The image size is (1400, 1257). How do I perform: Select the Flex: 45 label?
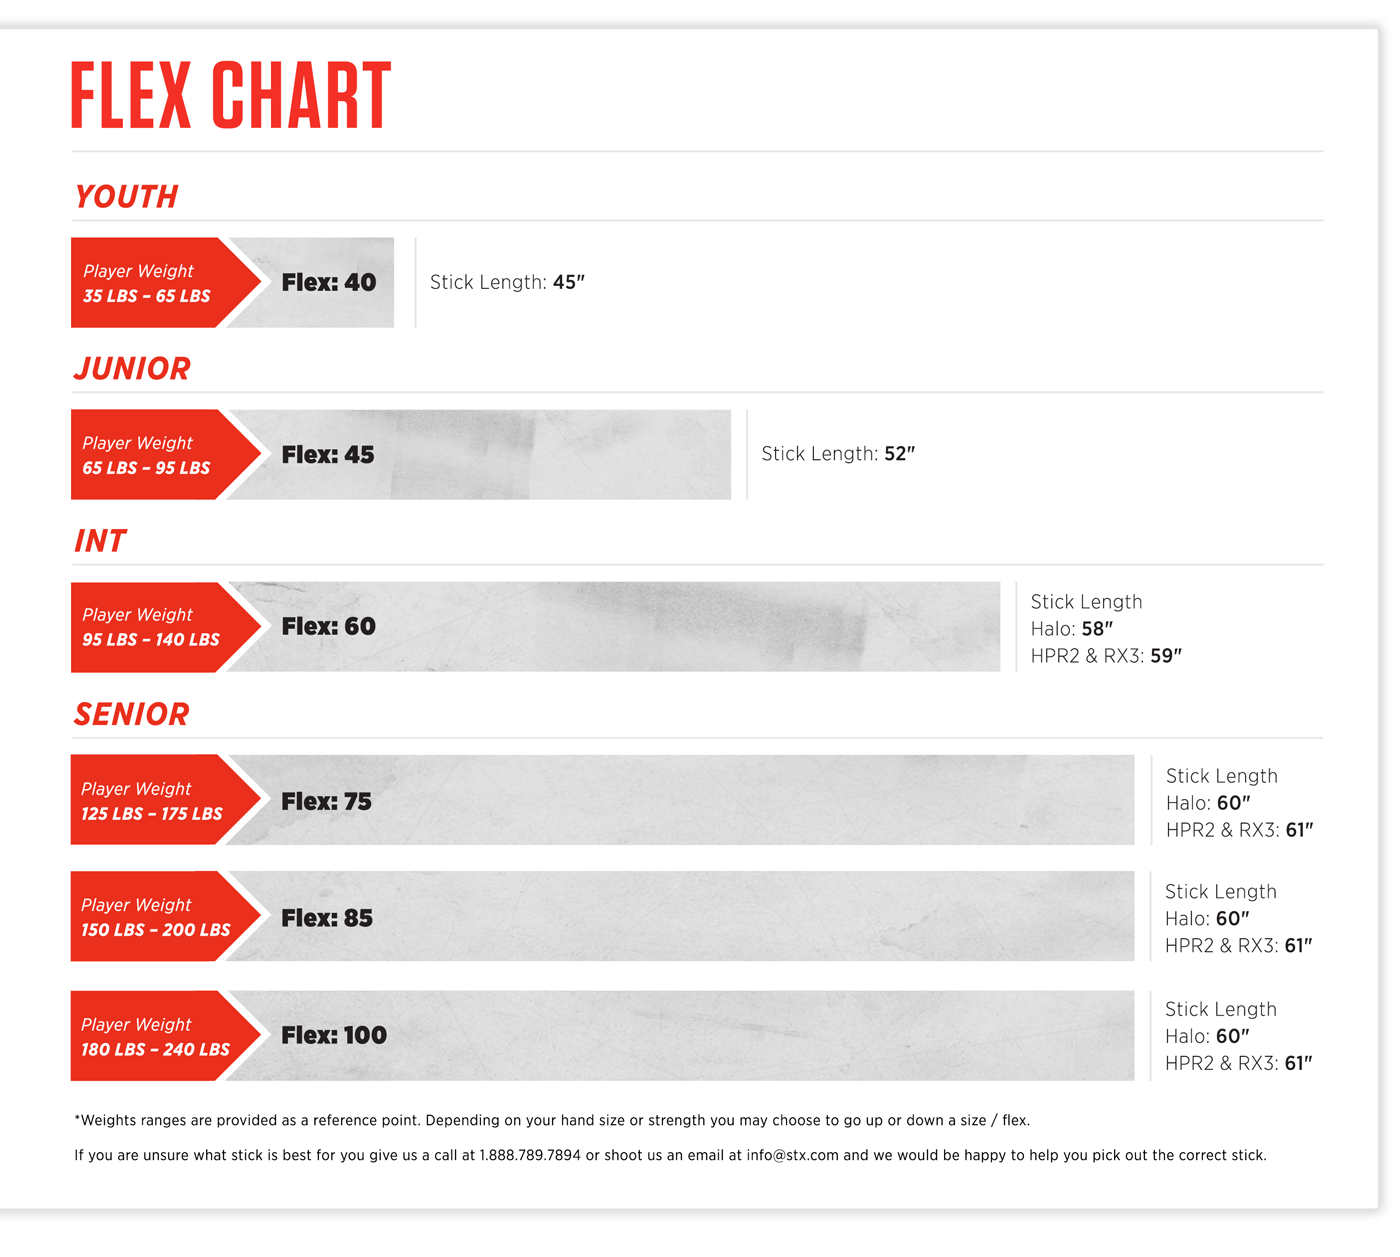(x=328, y=455)
